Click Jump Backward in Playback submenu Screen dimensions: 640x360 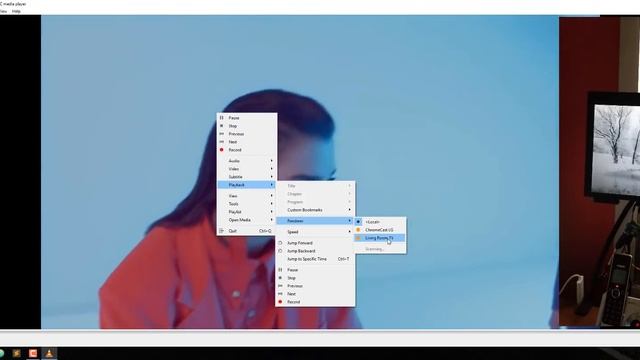click(x=315, y=251)
